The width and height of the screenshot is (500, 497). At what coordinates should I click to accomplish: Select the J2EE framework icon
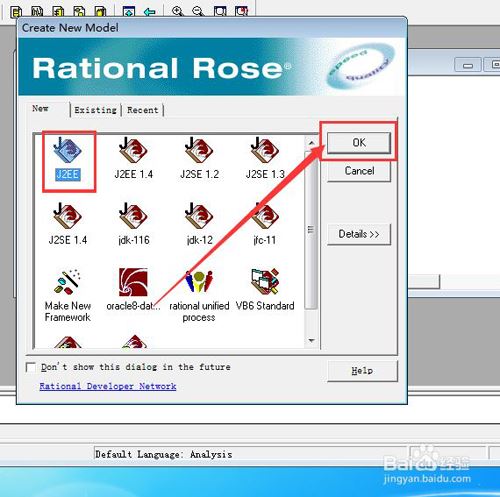68,150
